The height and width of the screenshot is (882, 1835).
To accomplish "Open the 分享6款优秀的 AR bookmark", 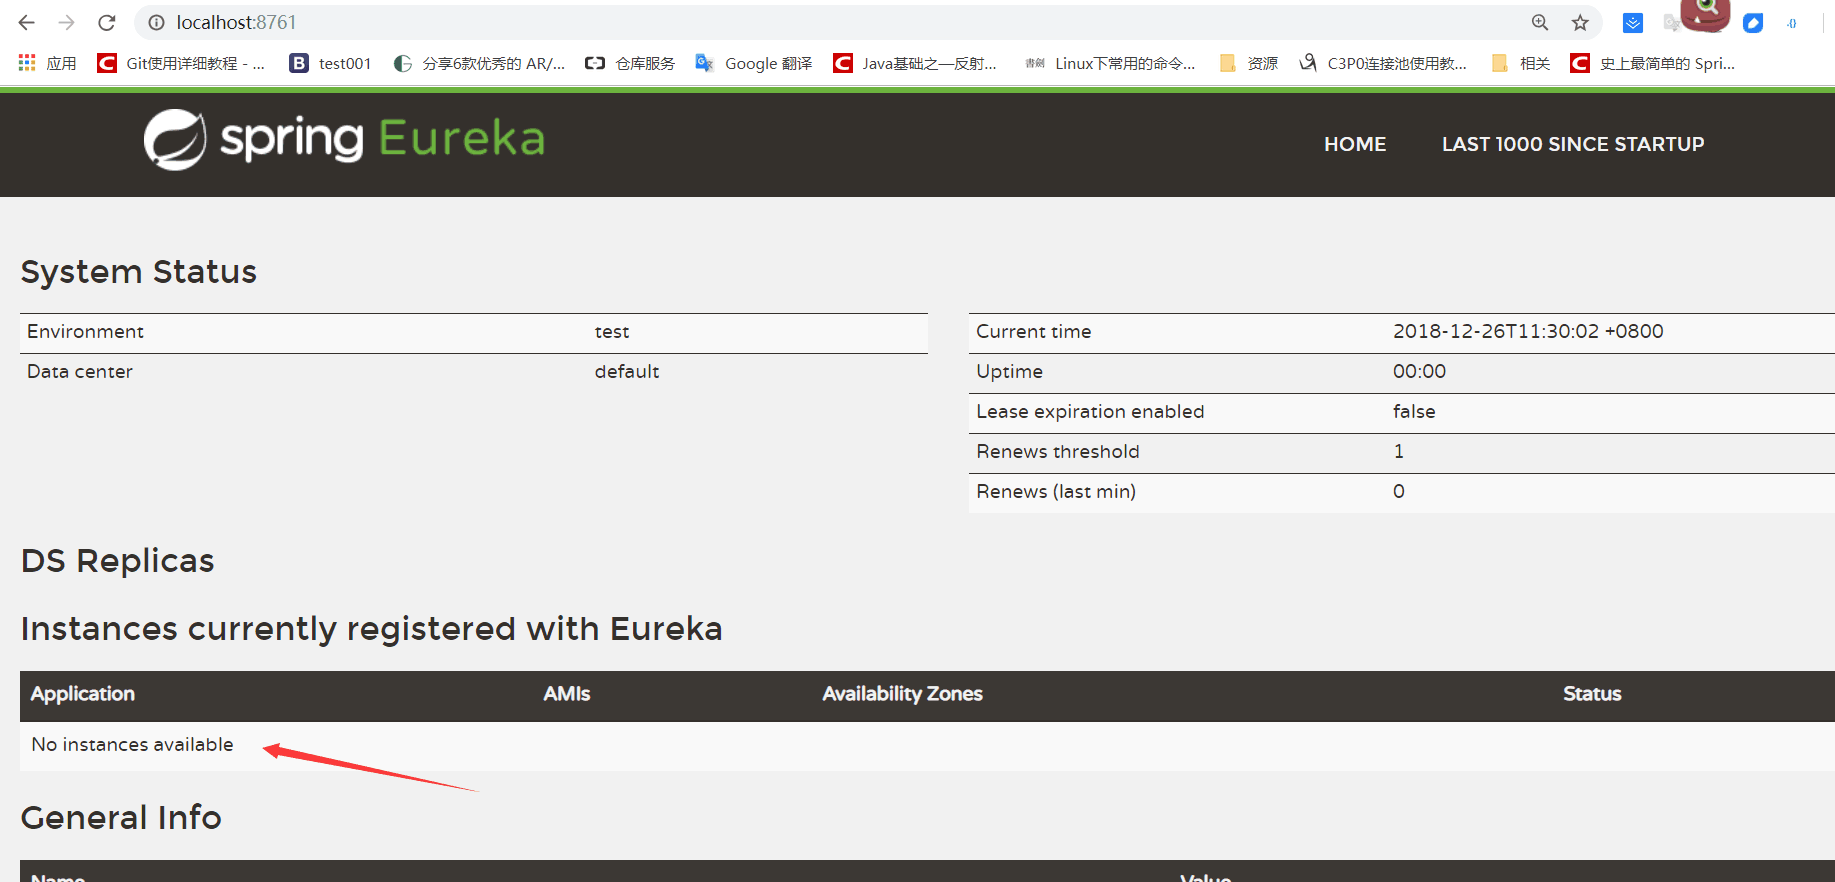I will 479,63.
